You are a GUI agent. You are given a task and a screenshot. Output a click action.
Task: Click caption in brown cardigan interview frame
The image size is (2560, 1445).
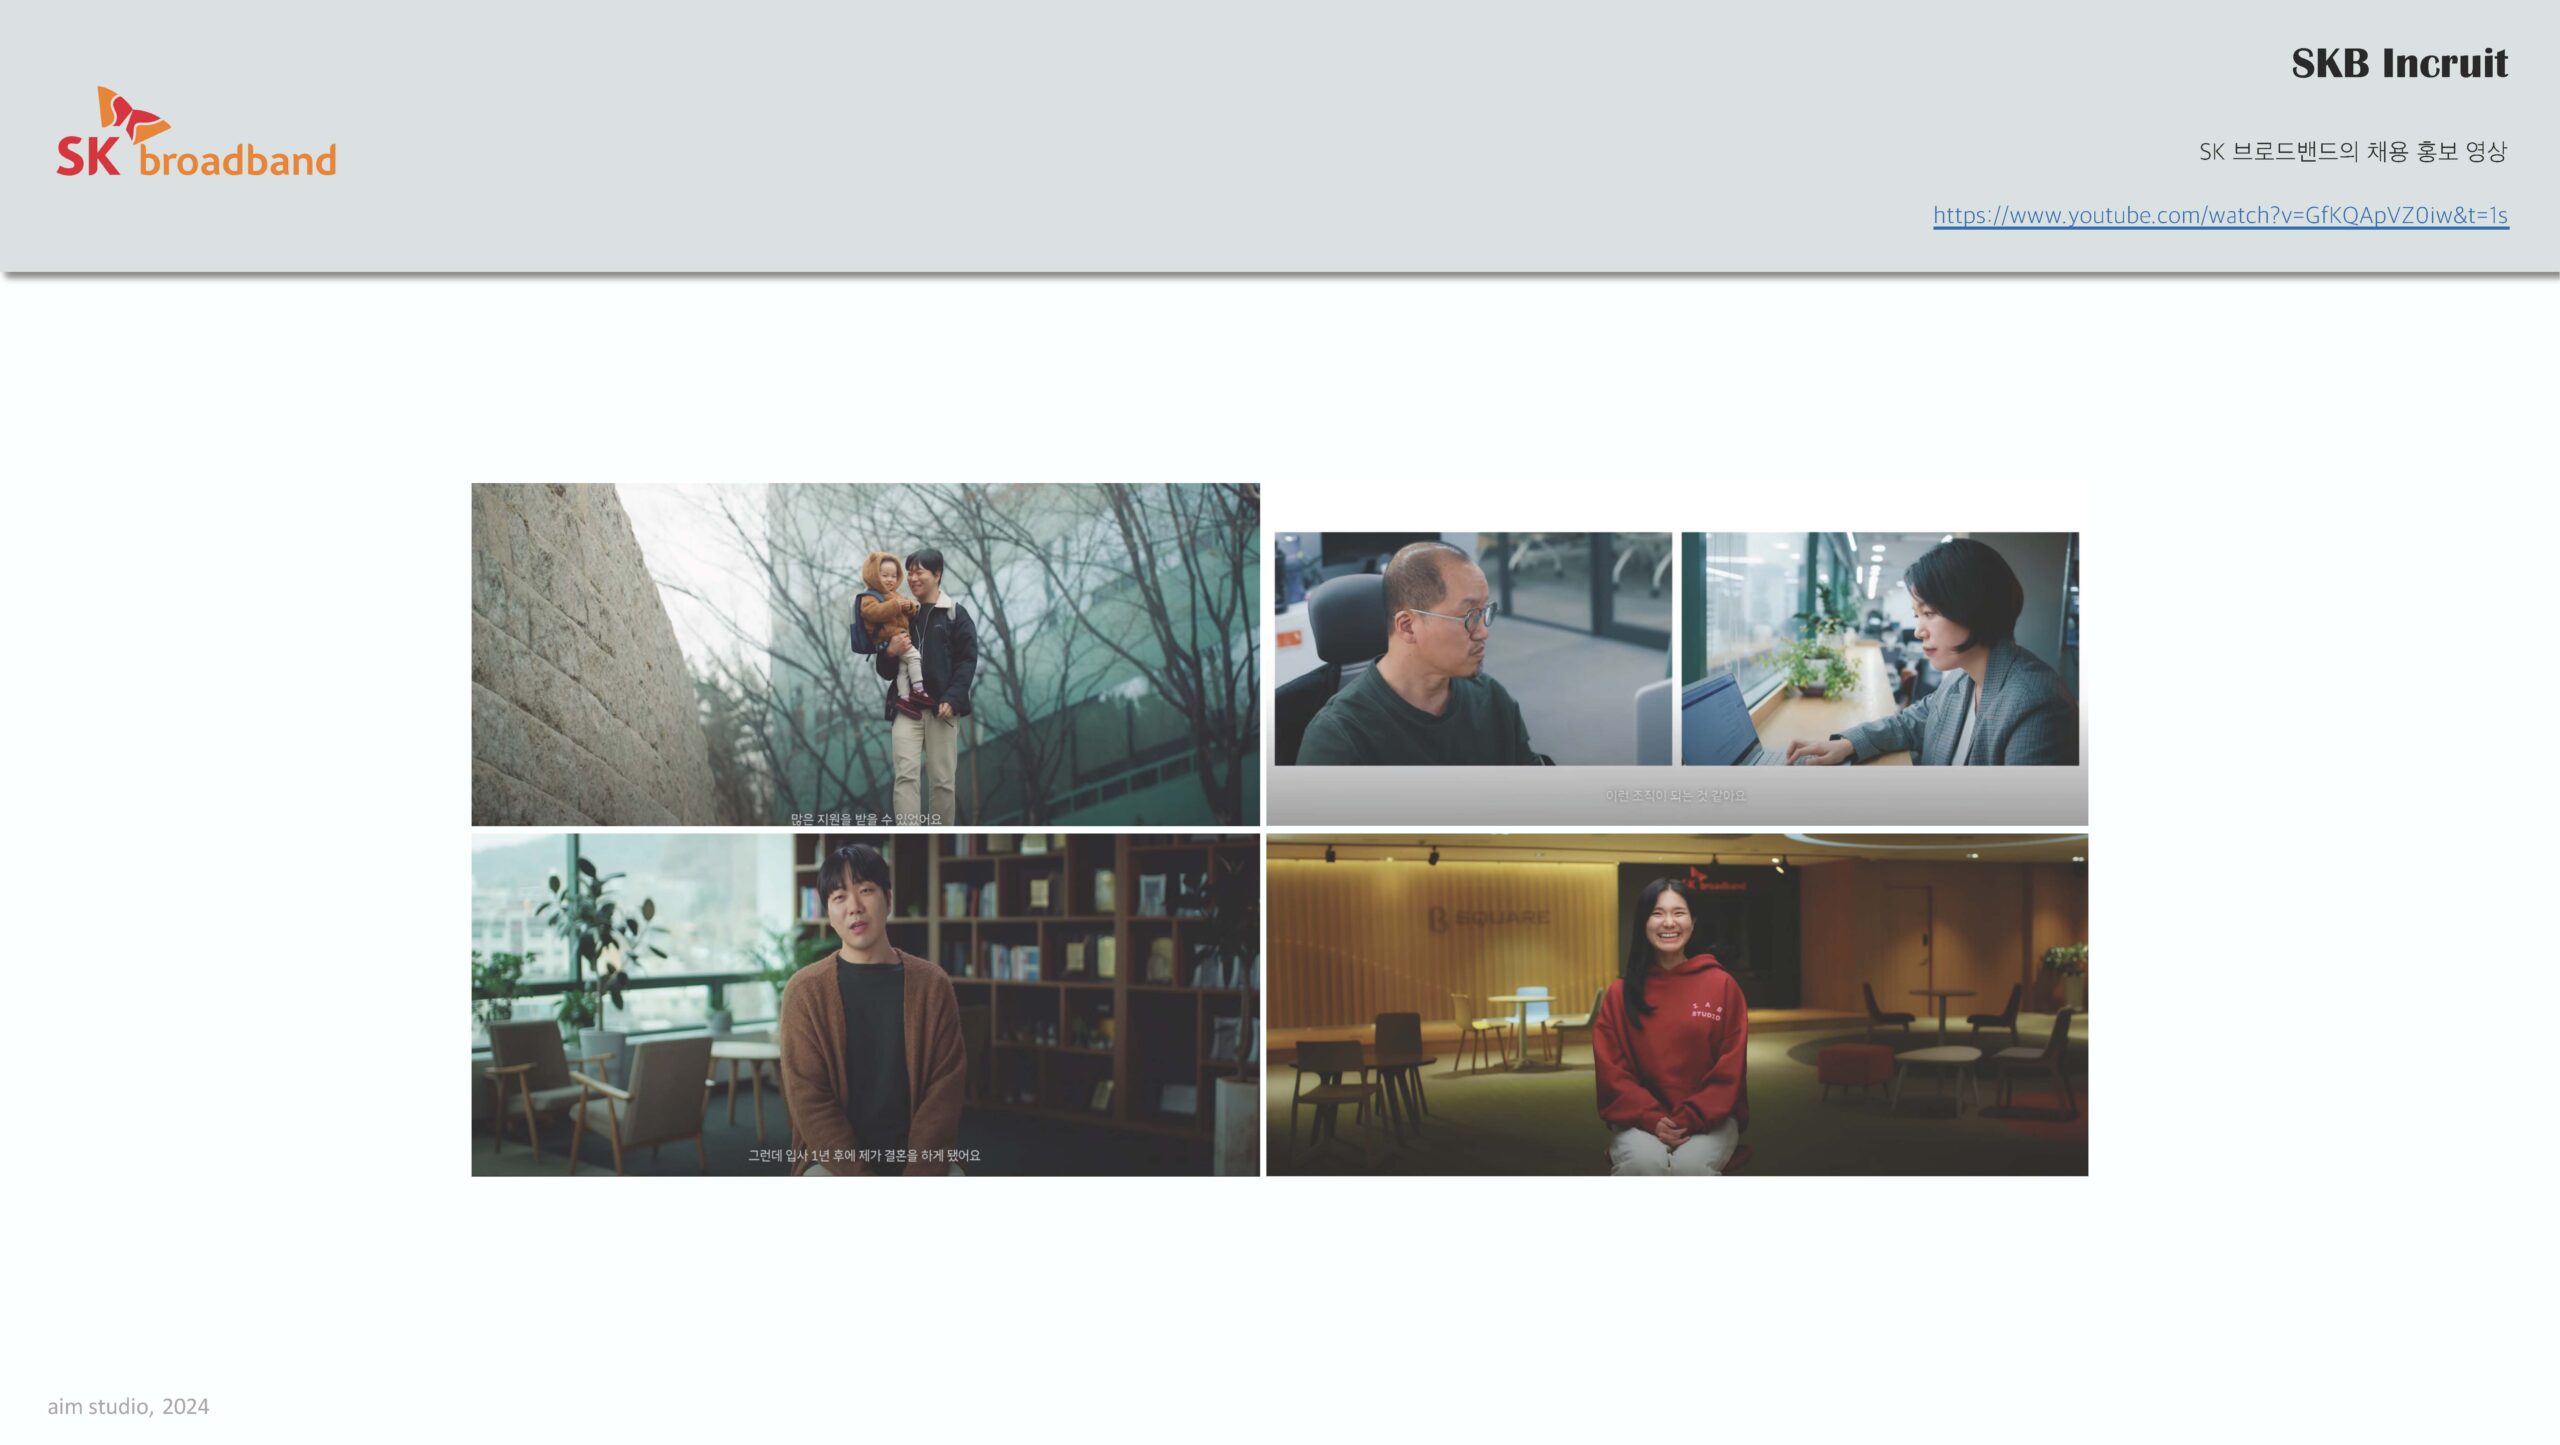[x=864, y=1155]
